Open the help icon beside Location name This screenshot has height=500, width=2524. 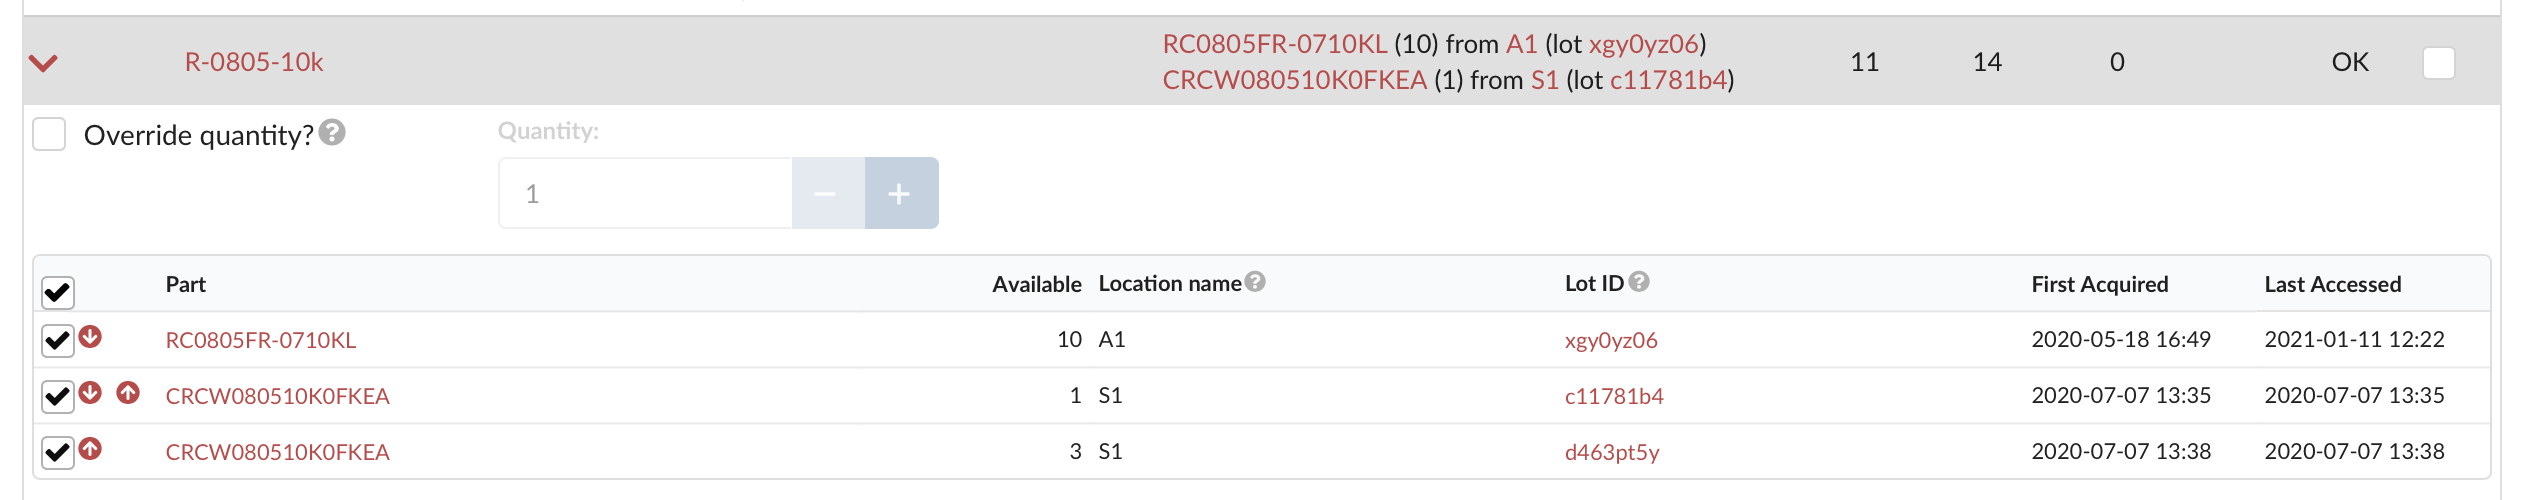coord(1255,282)
